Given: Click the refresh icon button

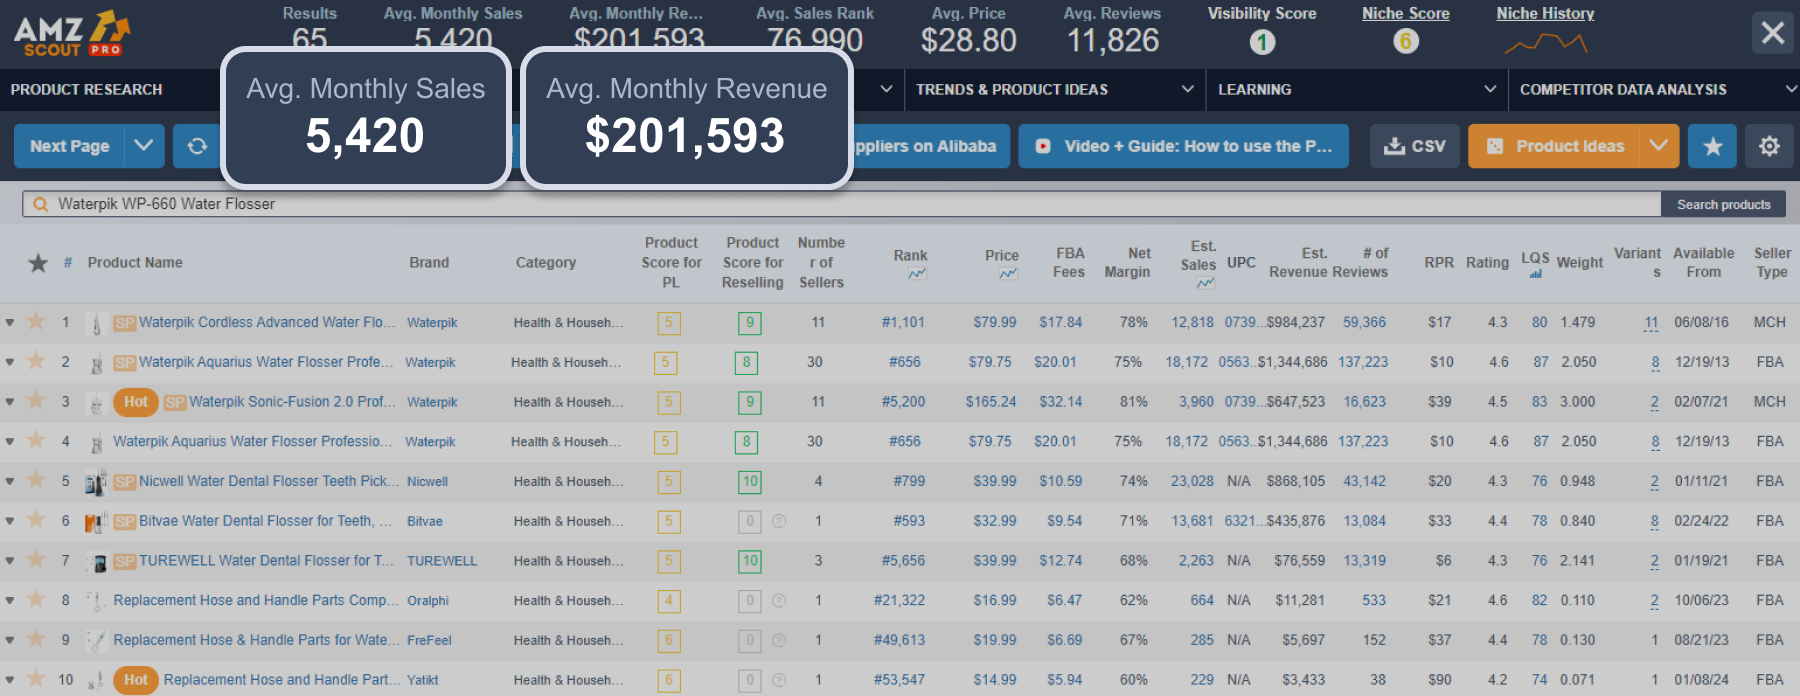Looking at the screenshot, I should pyautogui.click(x=197, y=146).
